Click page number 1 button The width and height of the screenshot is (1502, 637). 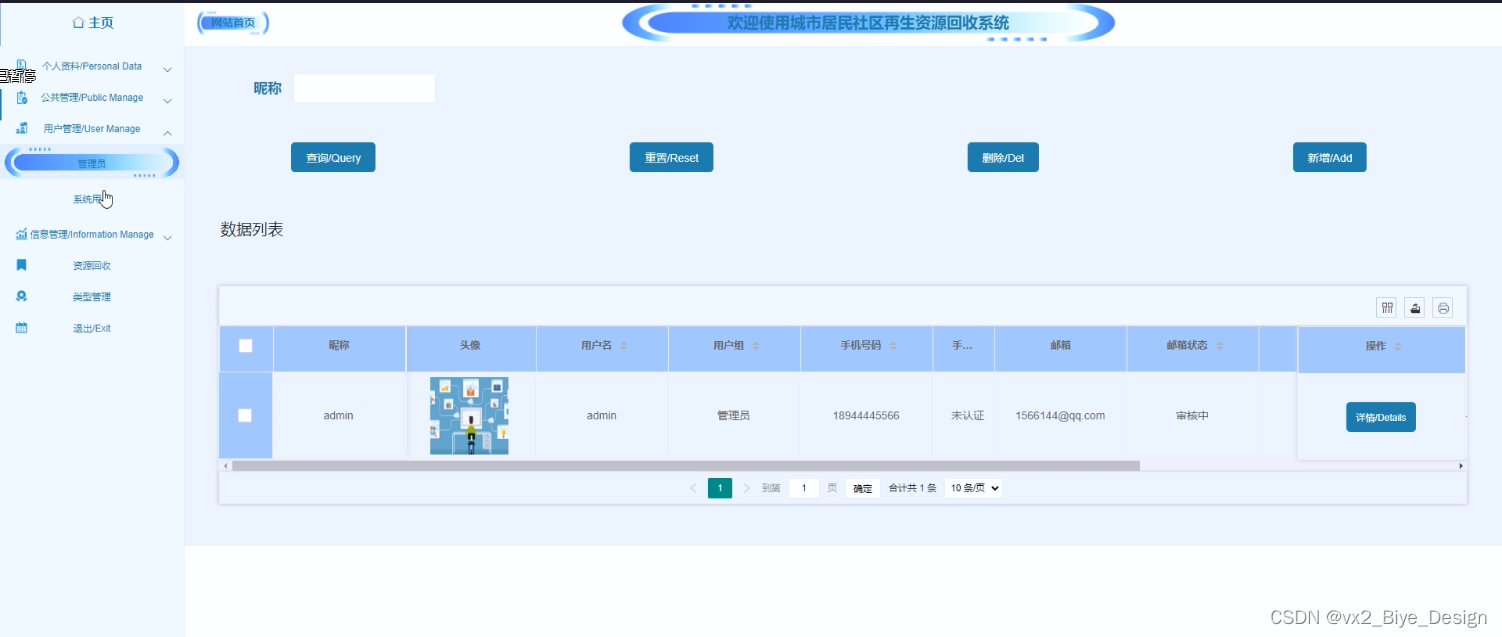point(720,488)
